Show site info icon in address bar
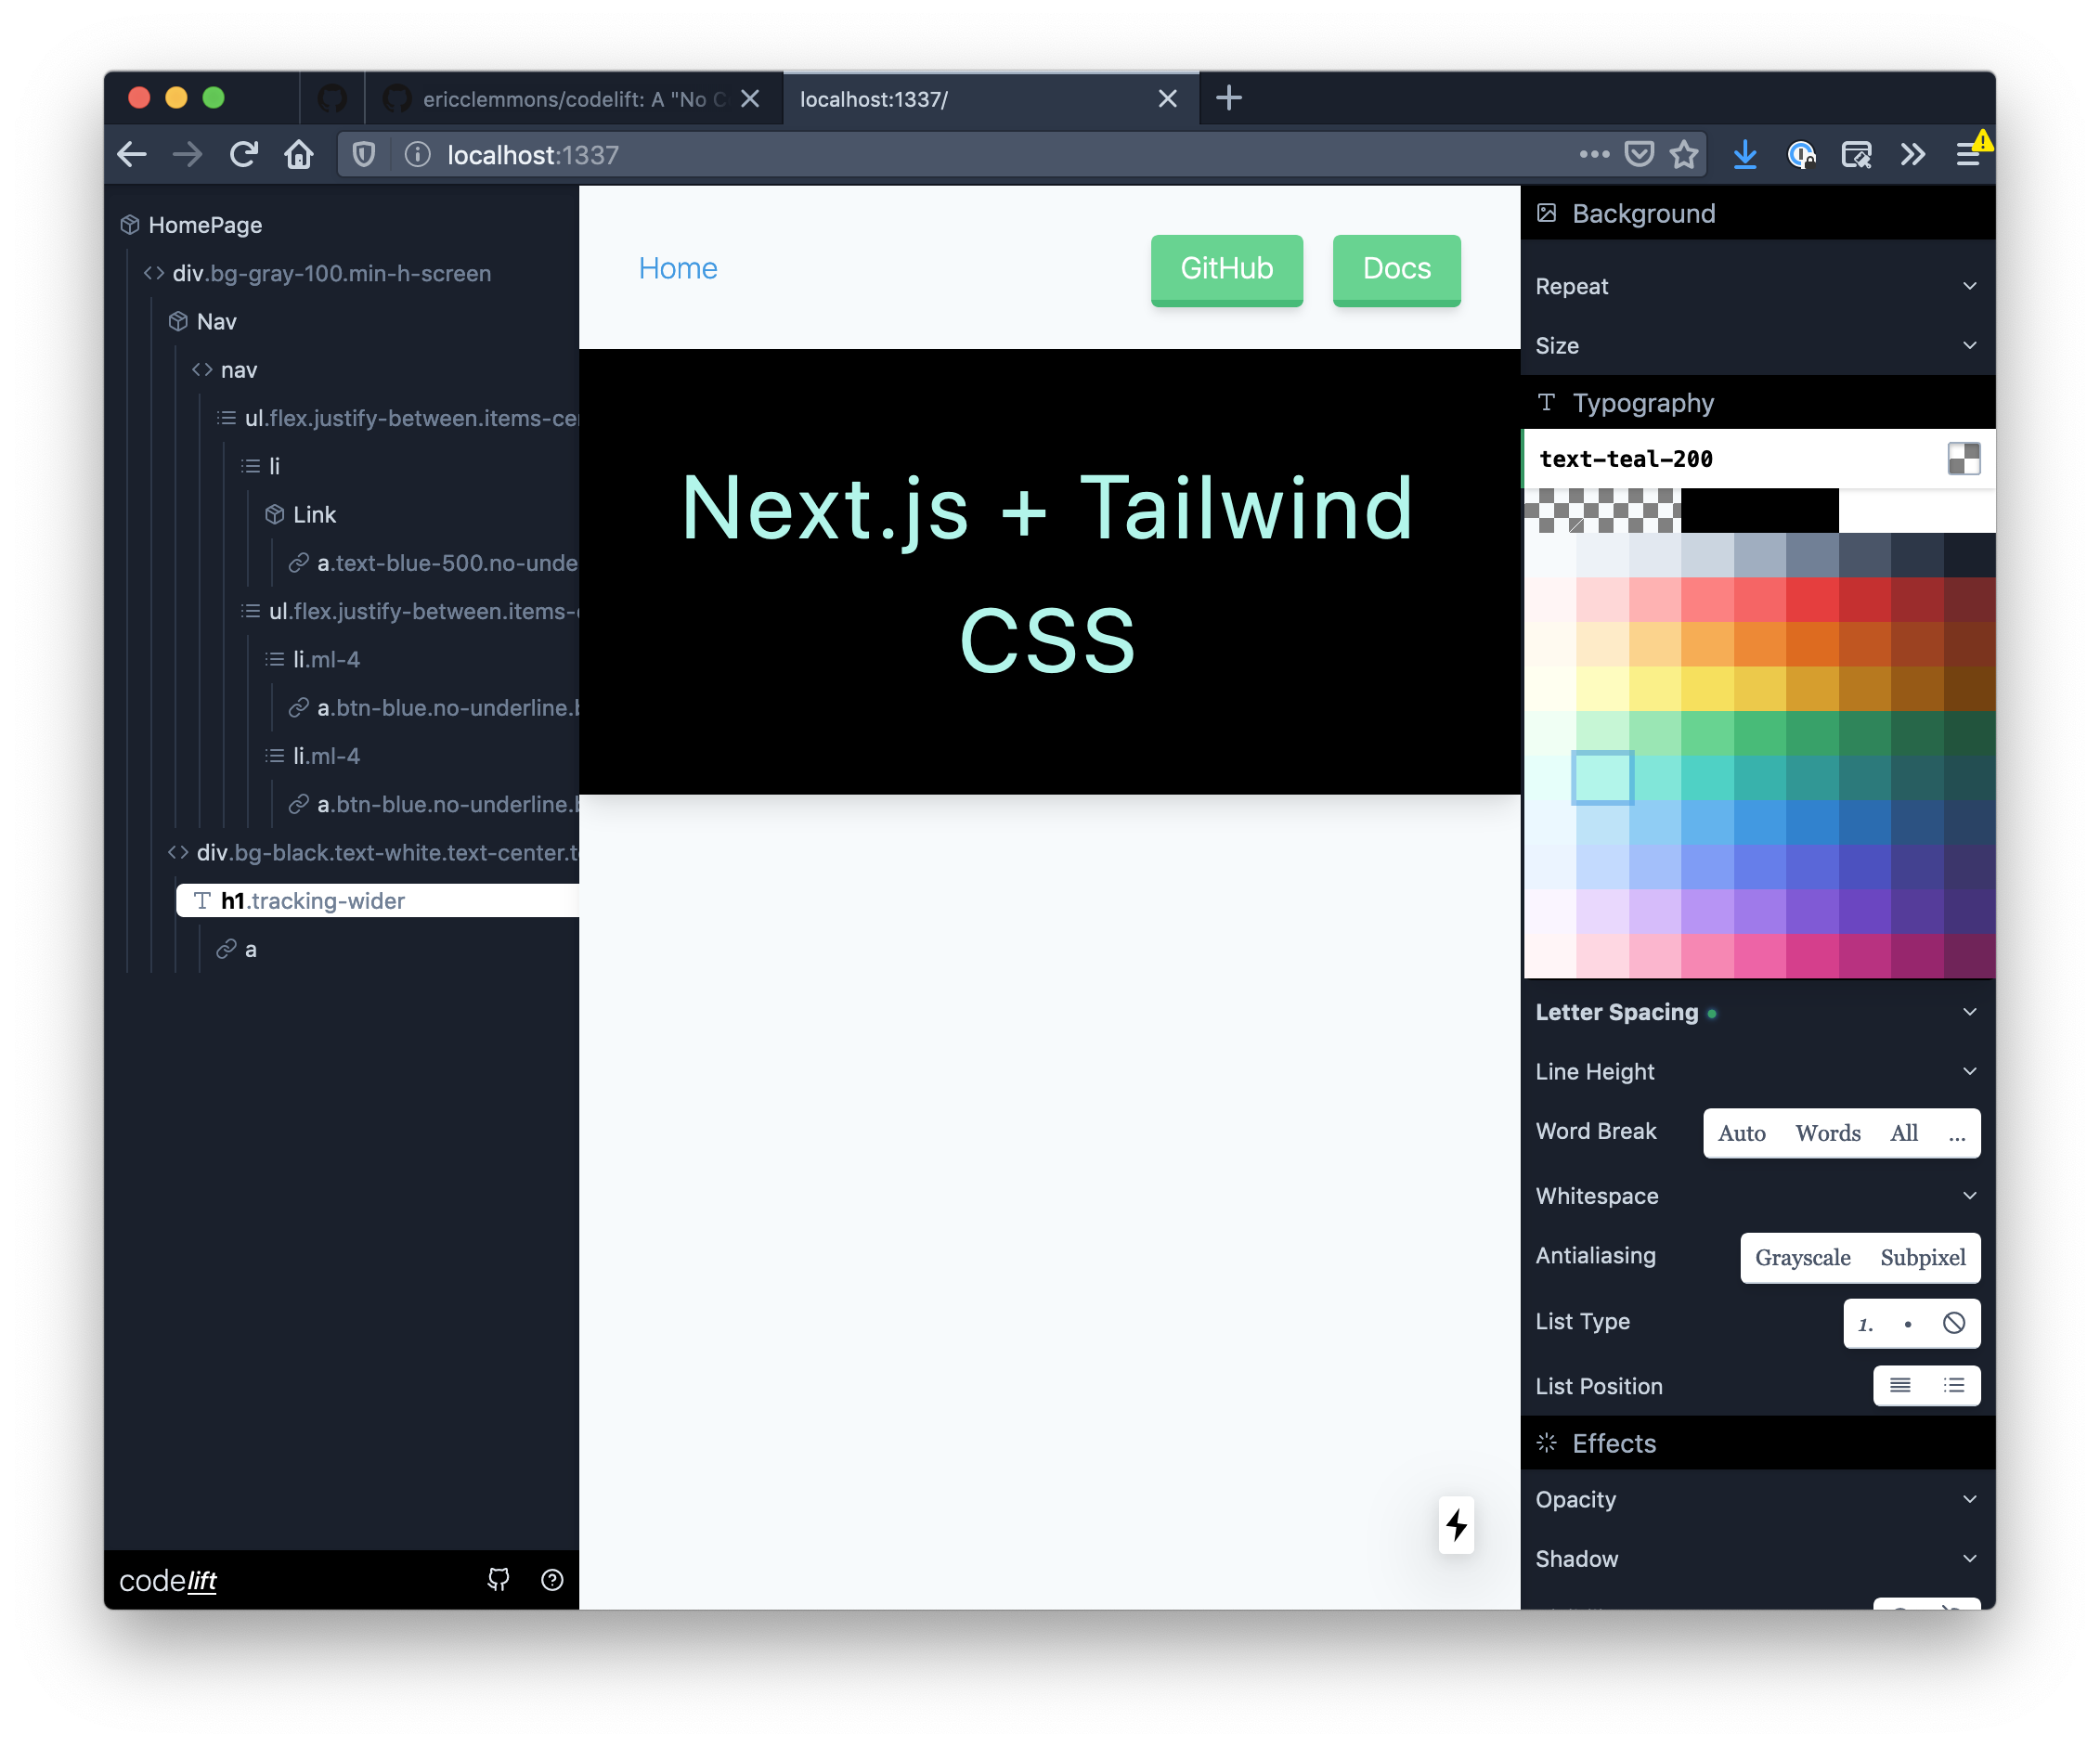This screenshot has height=1747, width=2100. [x=417, y=154]
